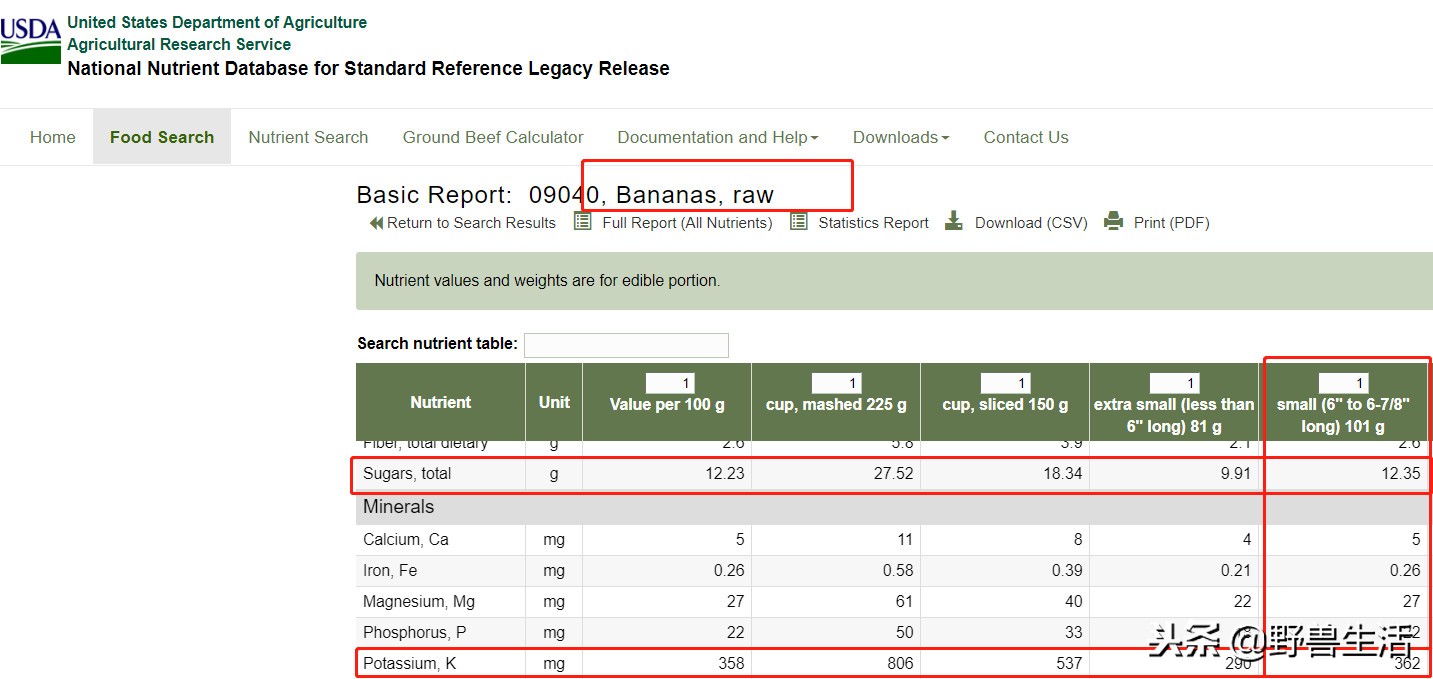Click the USDA logo icon

pos(31,41)
